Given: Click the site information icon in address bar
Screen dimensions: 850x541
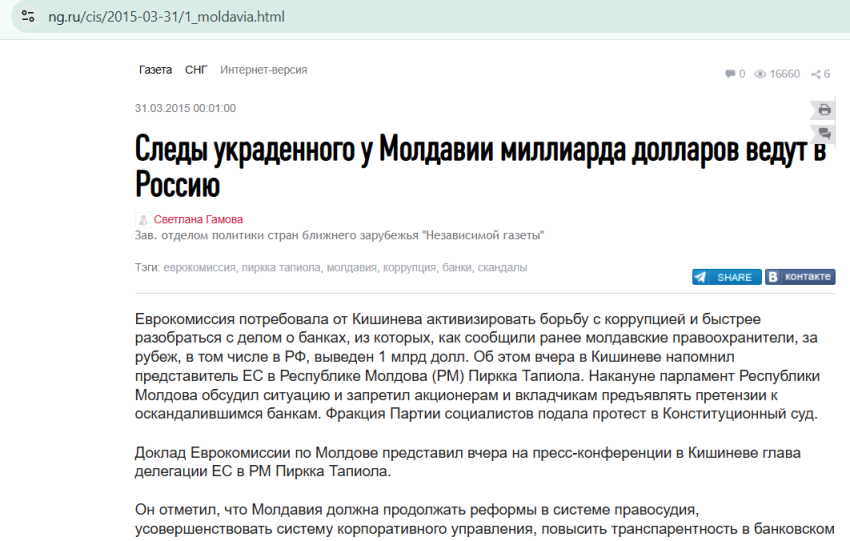Looking at the screenshot, I should [x=28, y=17].
